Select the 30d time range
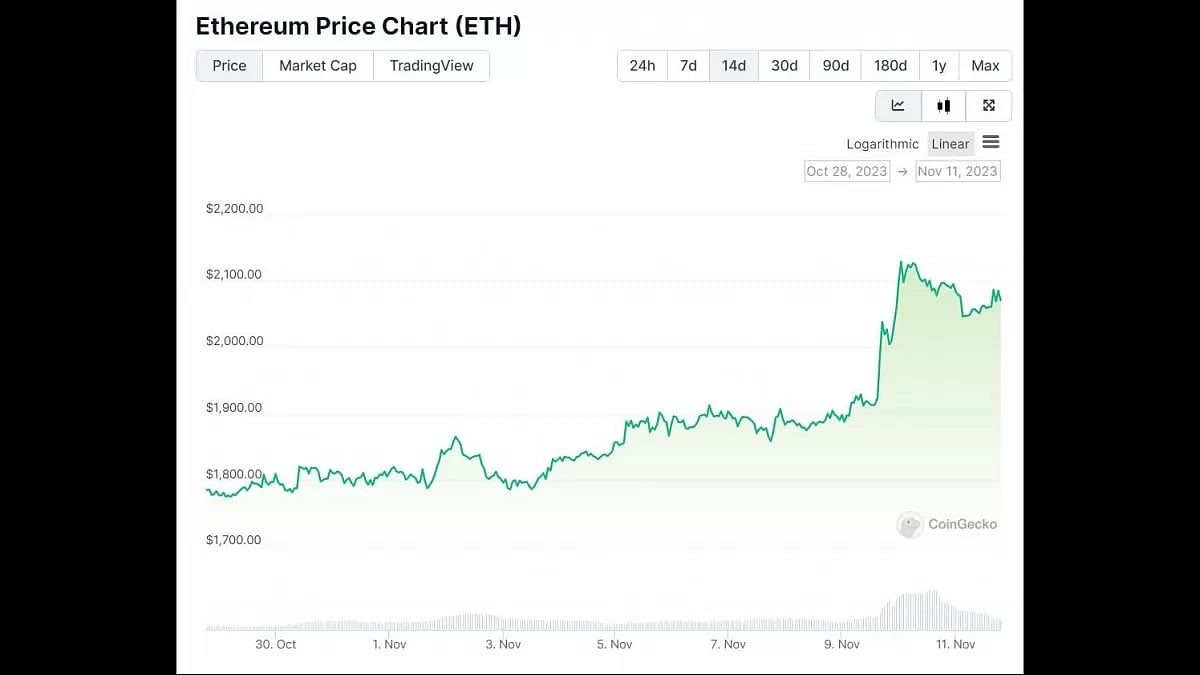The image size is (1200, 675). [783, 65]
